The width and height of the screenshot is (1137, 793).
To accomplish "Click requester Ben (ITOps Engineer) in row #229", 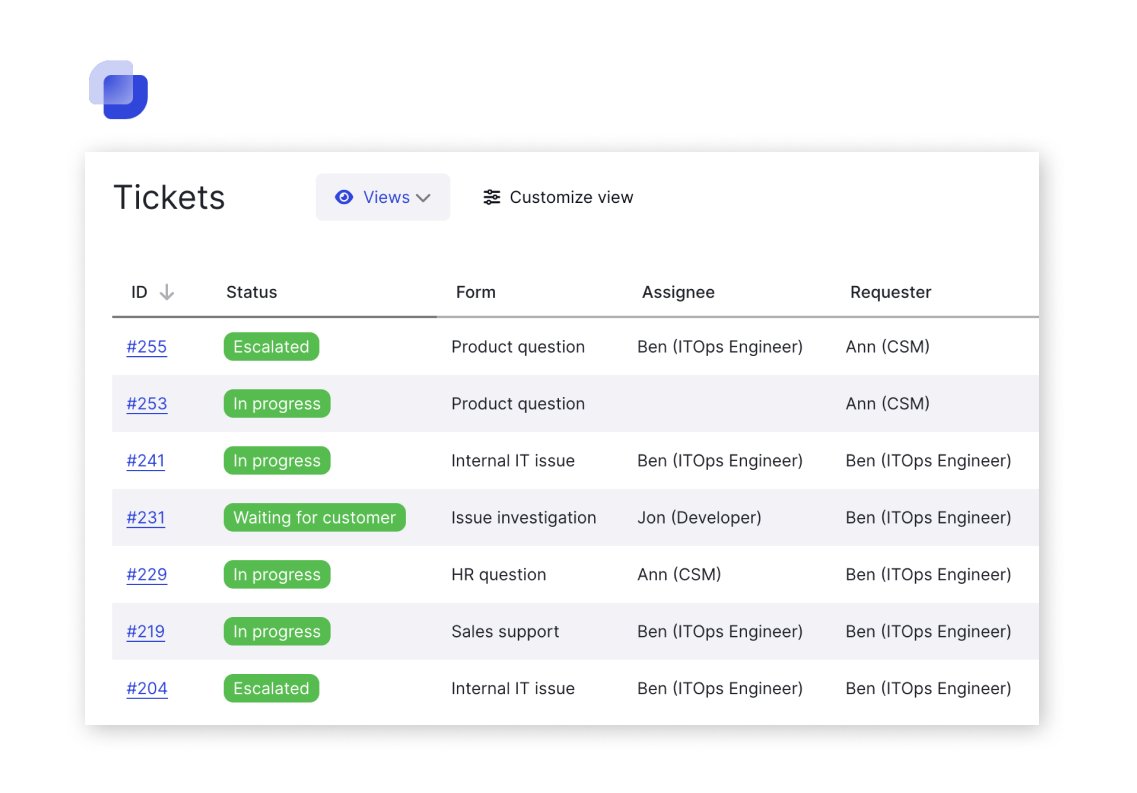I will point(928,575).
